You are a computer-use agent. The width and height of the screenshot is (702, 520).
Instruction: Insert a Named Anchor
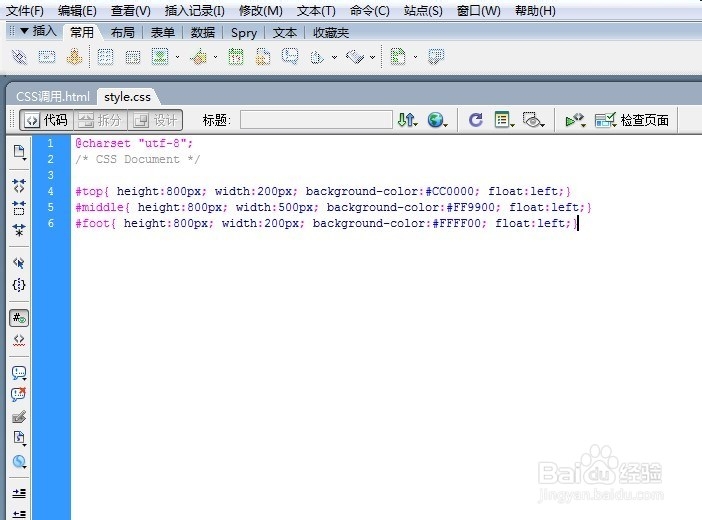74,57
